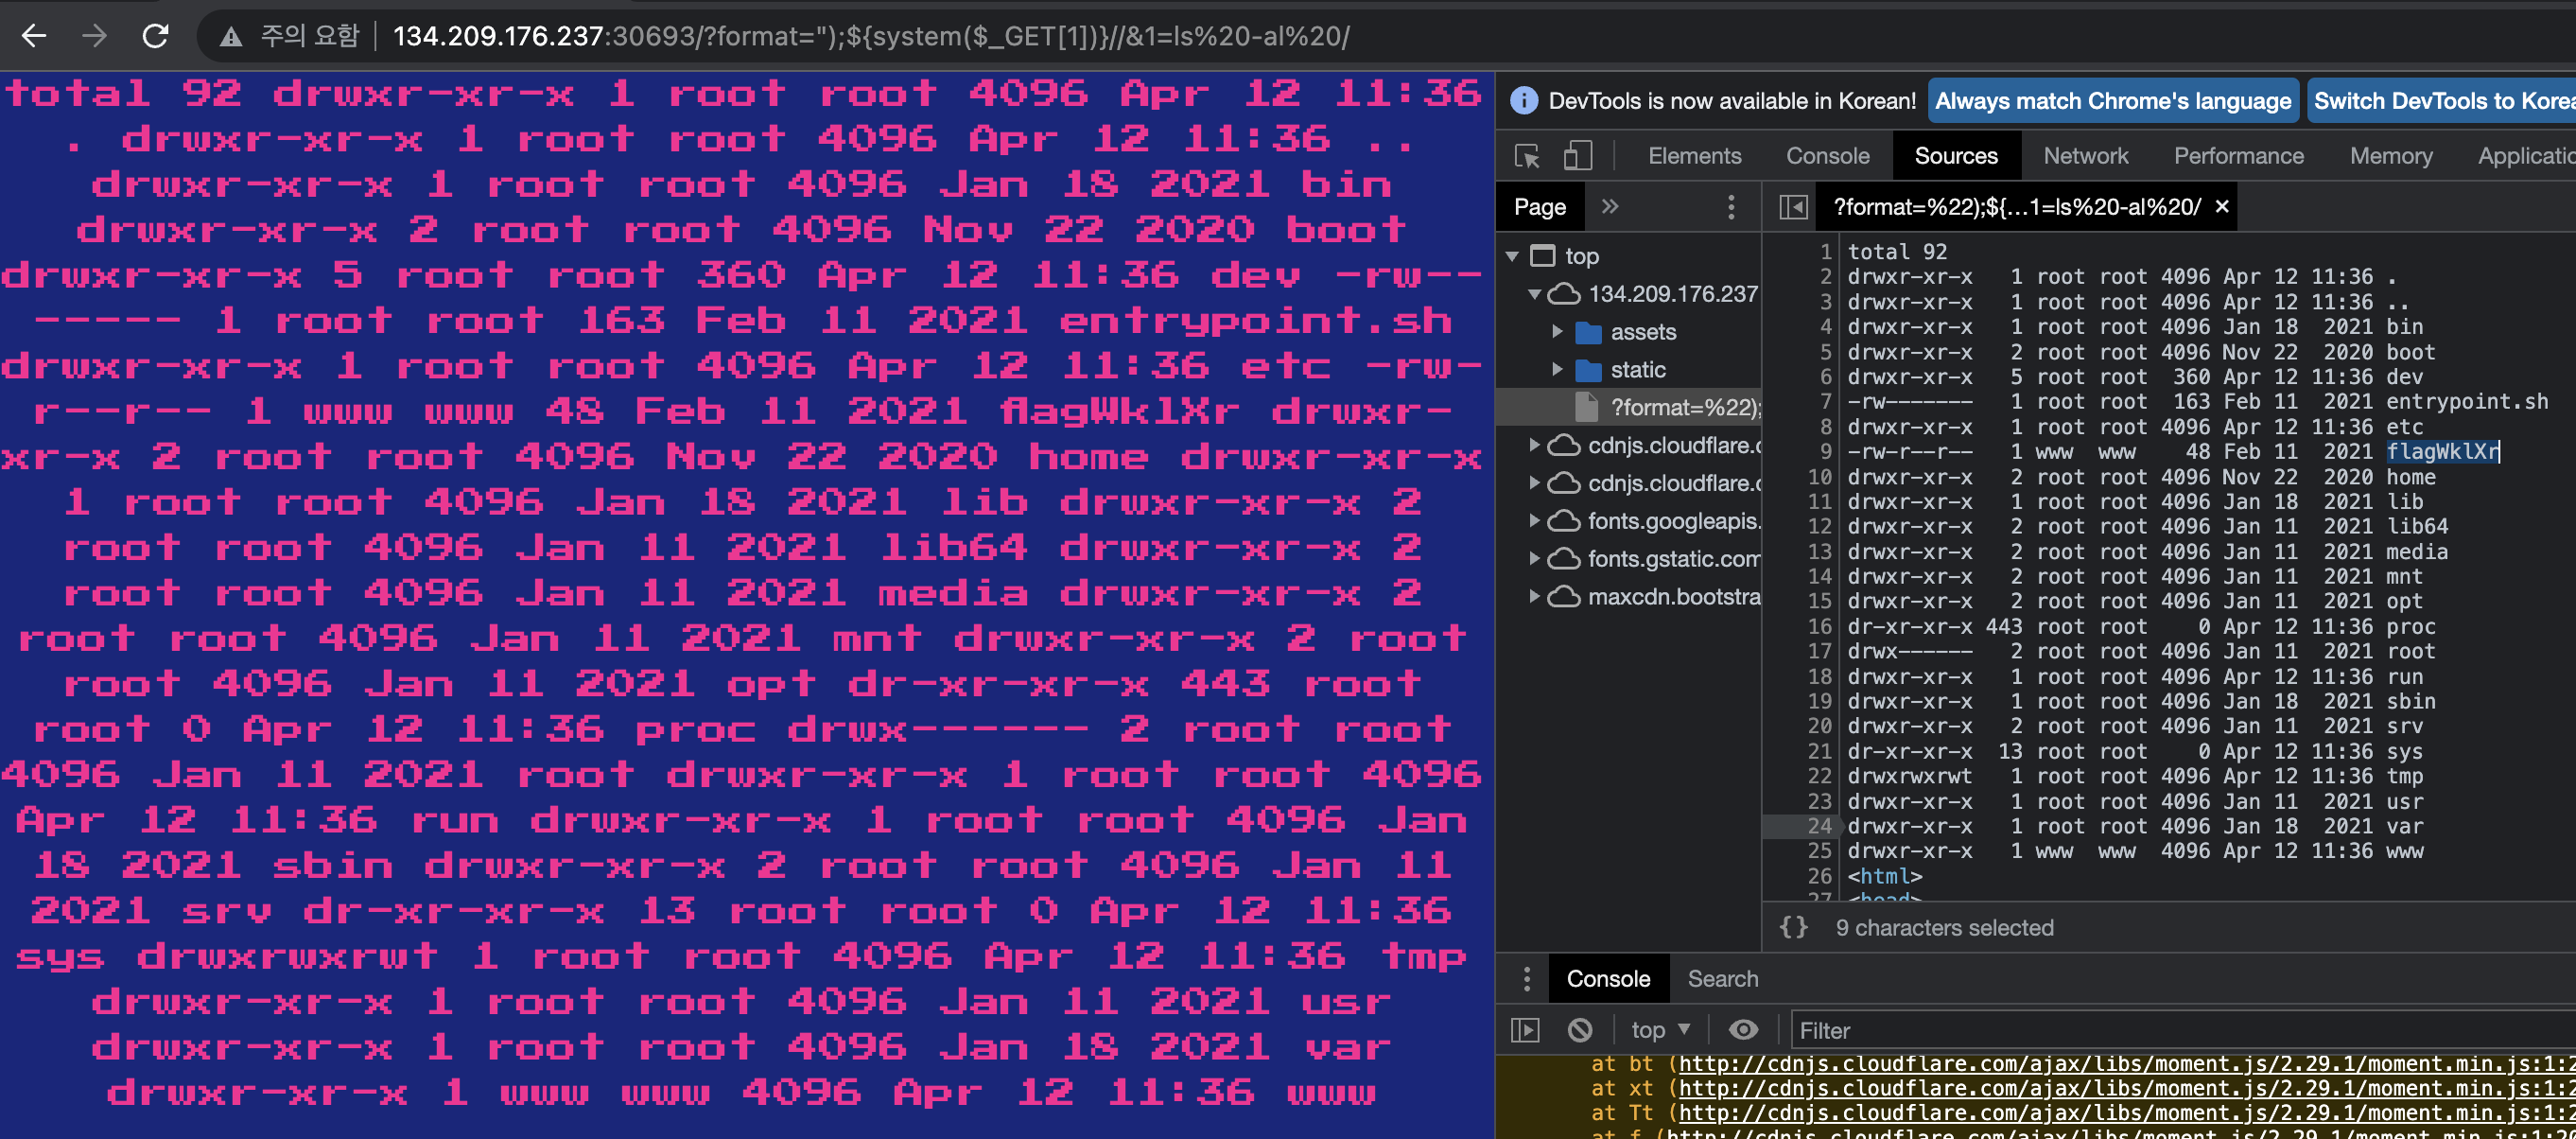Click line number 24 in the gutter

1819,827
